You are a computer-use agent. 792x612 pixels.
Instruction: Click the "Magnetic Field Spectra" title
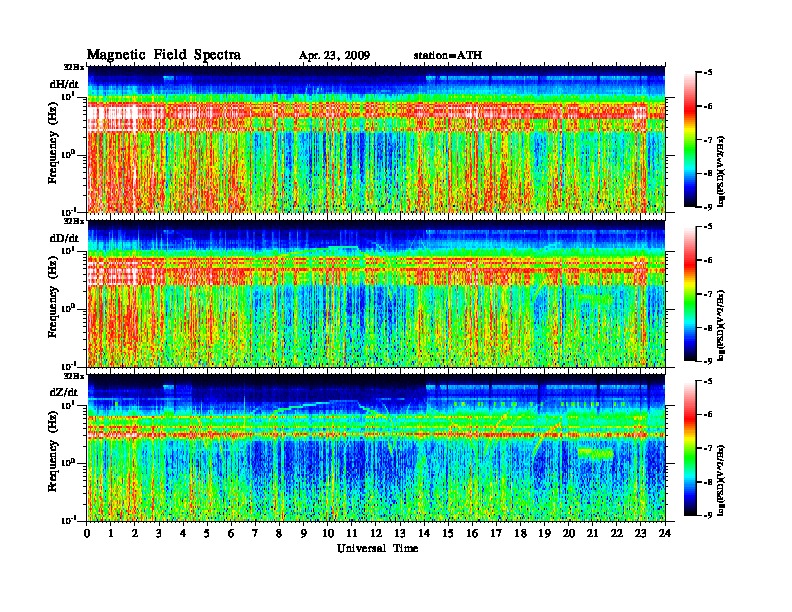coord(164,55)
